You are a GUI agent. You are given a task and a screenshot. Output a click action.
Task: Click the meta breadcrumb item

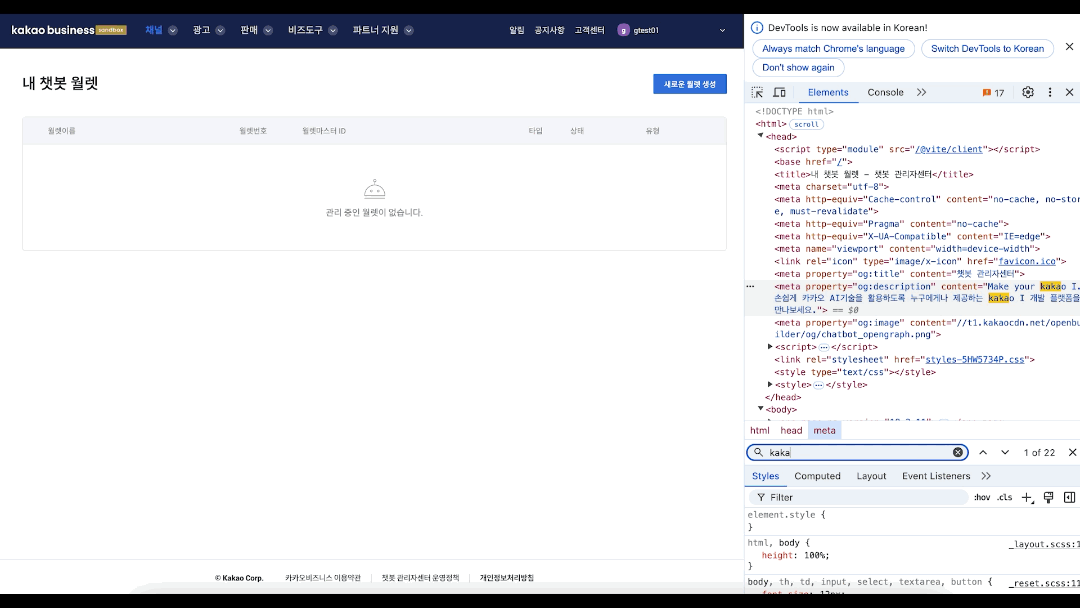click(x=824, y=430)
